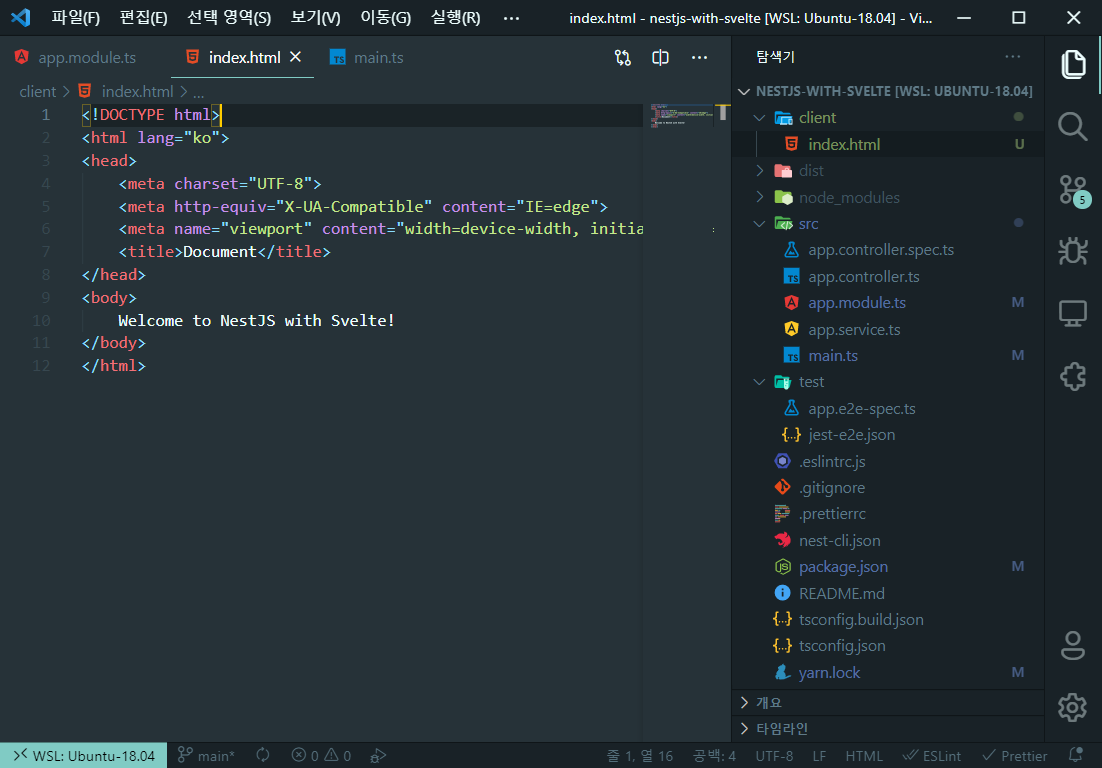The image size is (1102, 768).
Task: Open app.module.ts in the explorer
Action: click(x=888, y=303)
